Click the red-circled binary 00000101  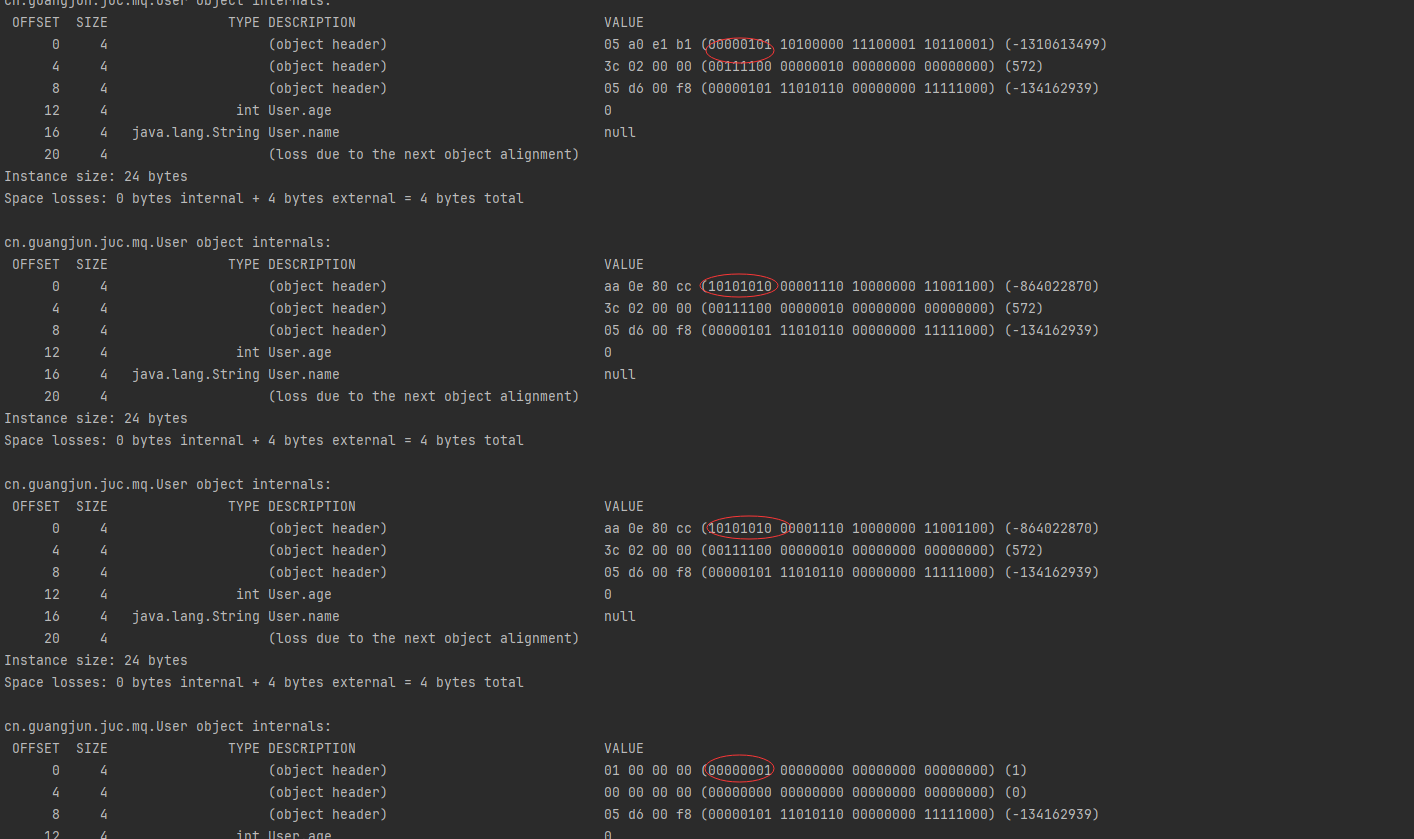(739, 45)
